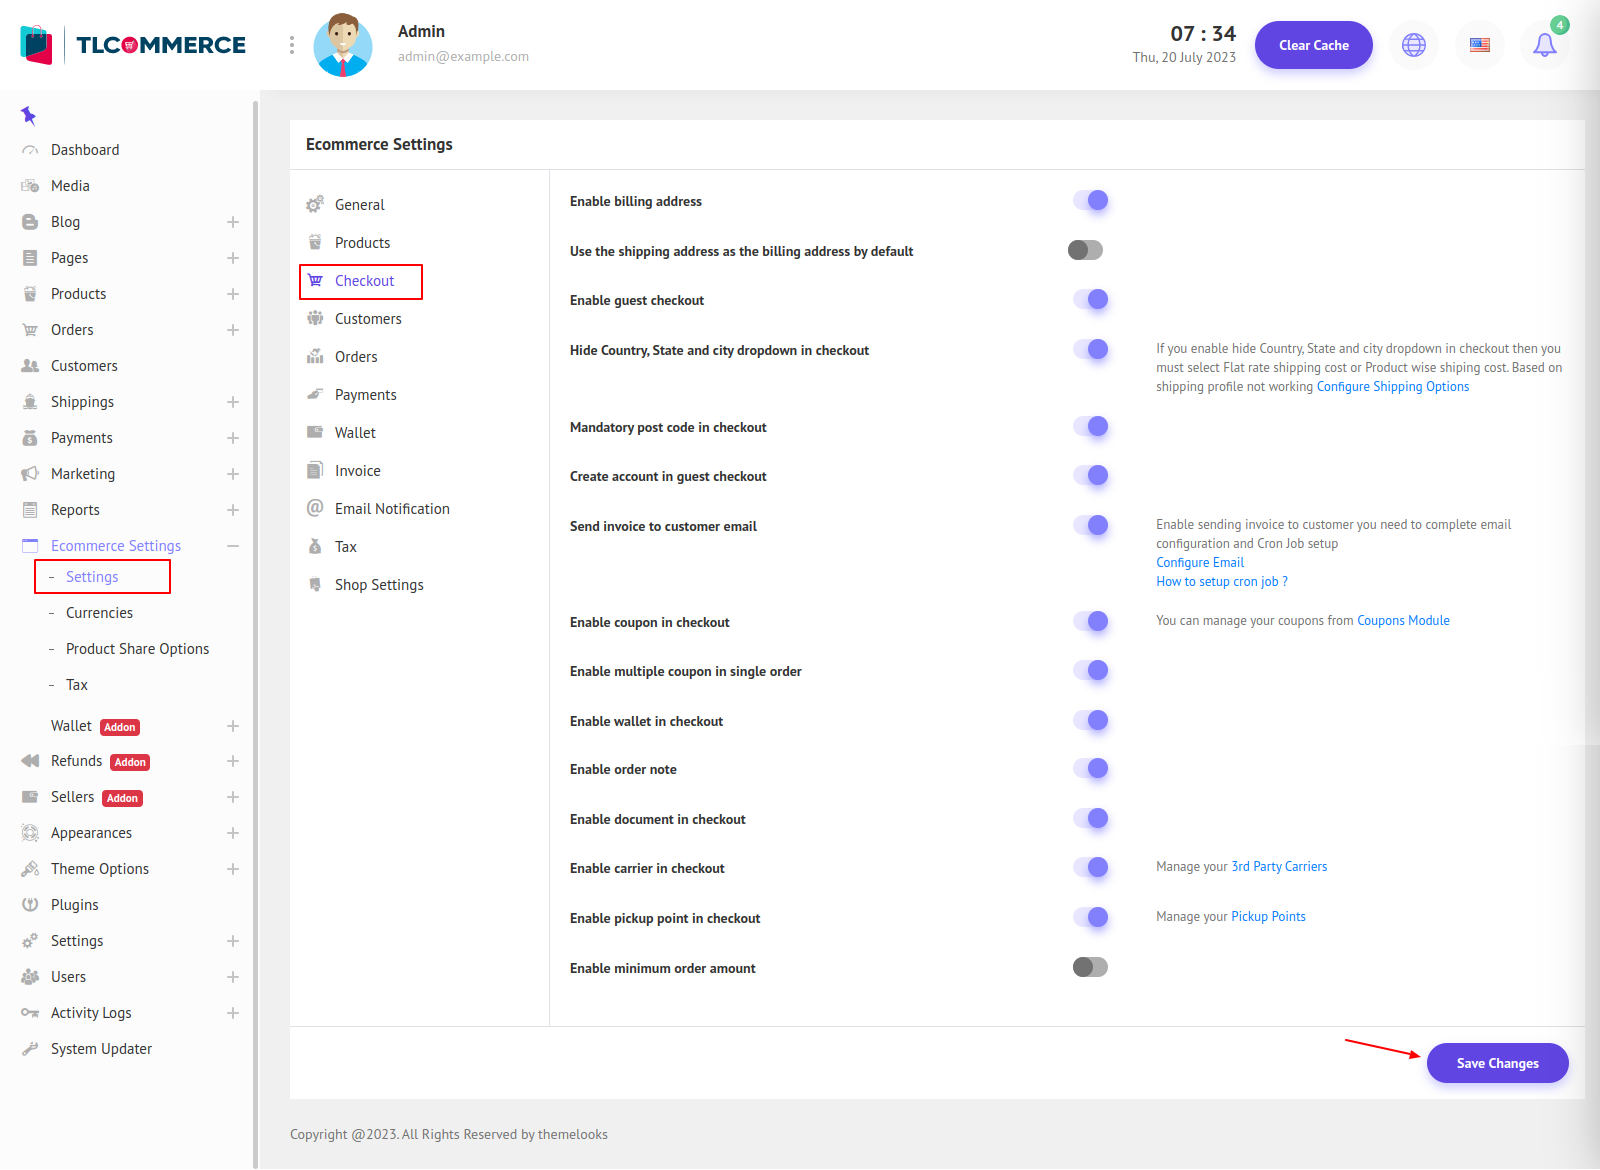Expand the Blog sidebar menu
The image size is (1600, 1170).
point(233,222)
